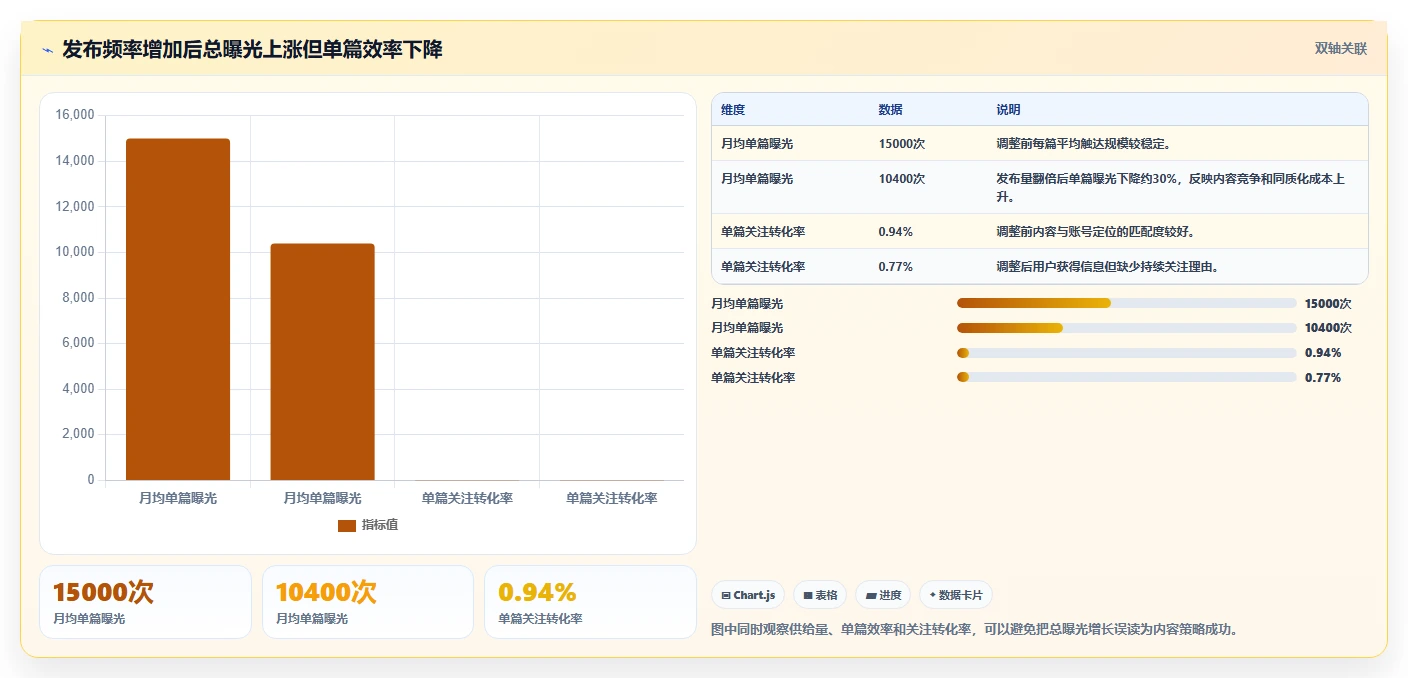Click the 8,000 y-axis label

pos(77,298)
